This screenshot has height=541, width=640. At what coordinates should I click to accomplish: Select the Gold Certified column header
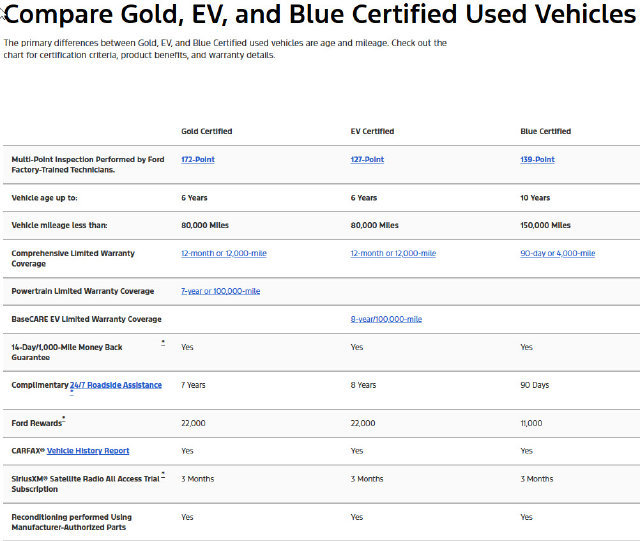(207, 131)
